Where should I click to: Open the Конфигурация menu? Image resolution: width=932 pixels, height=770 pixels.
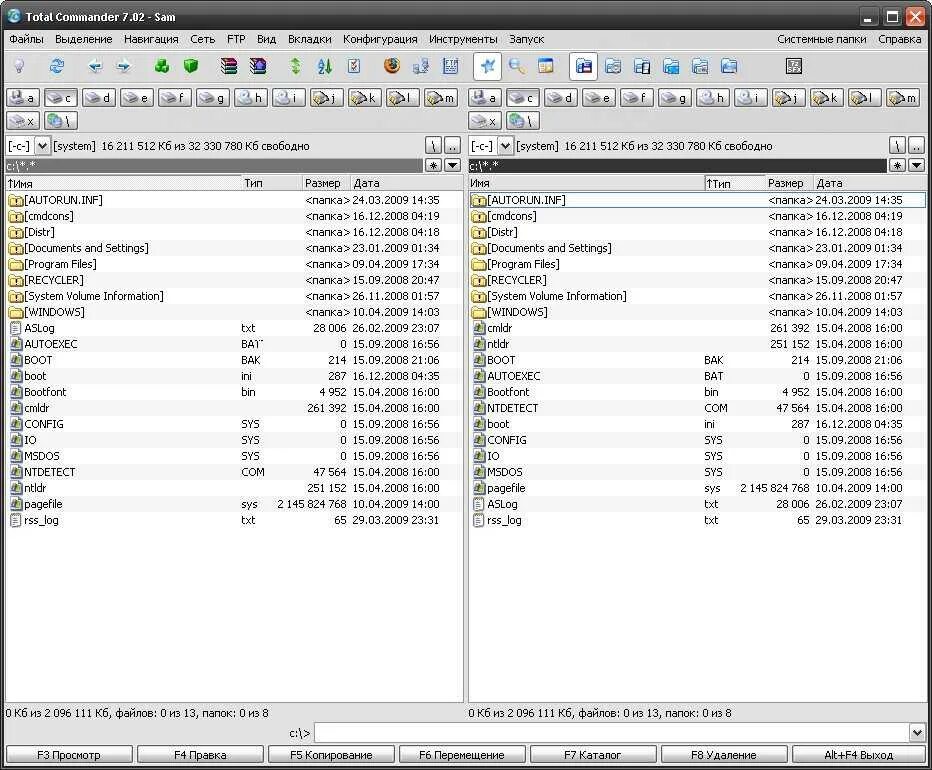click(x=380, y=39)
